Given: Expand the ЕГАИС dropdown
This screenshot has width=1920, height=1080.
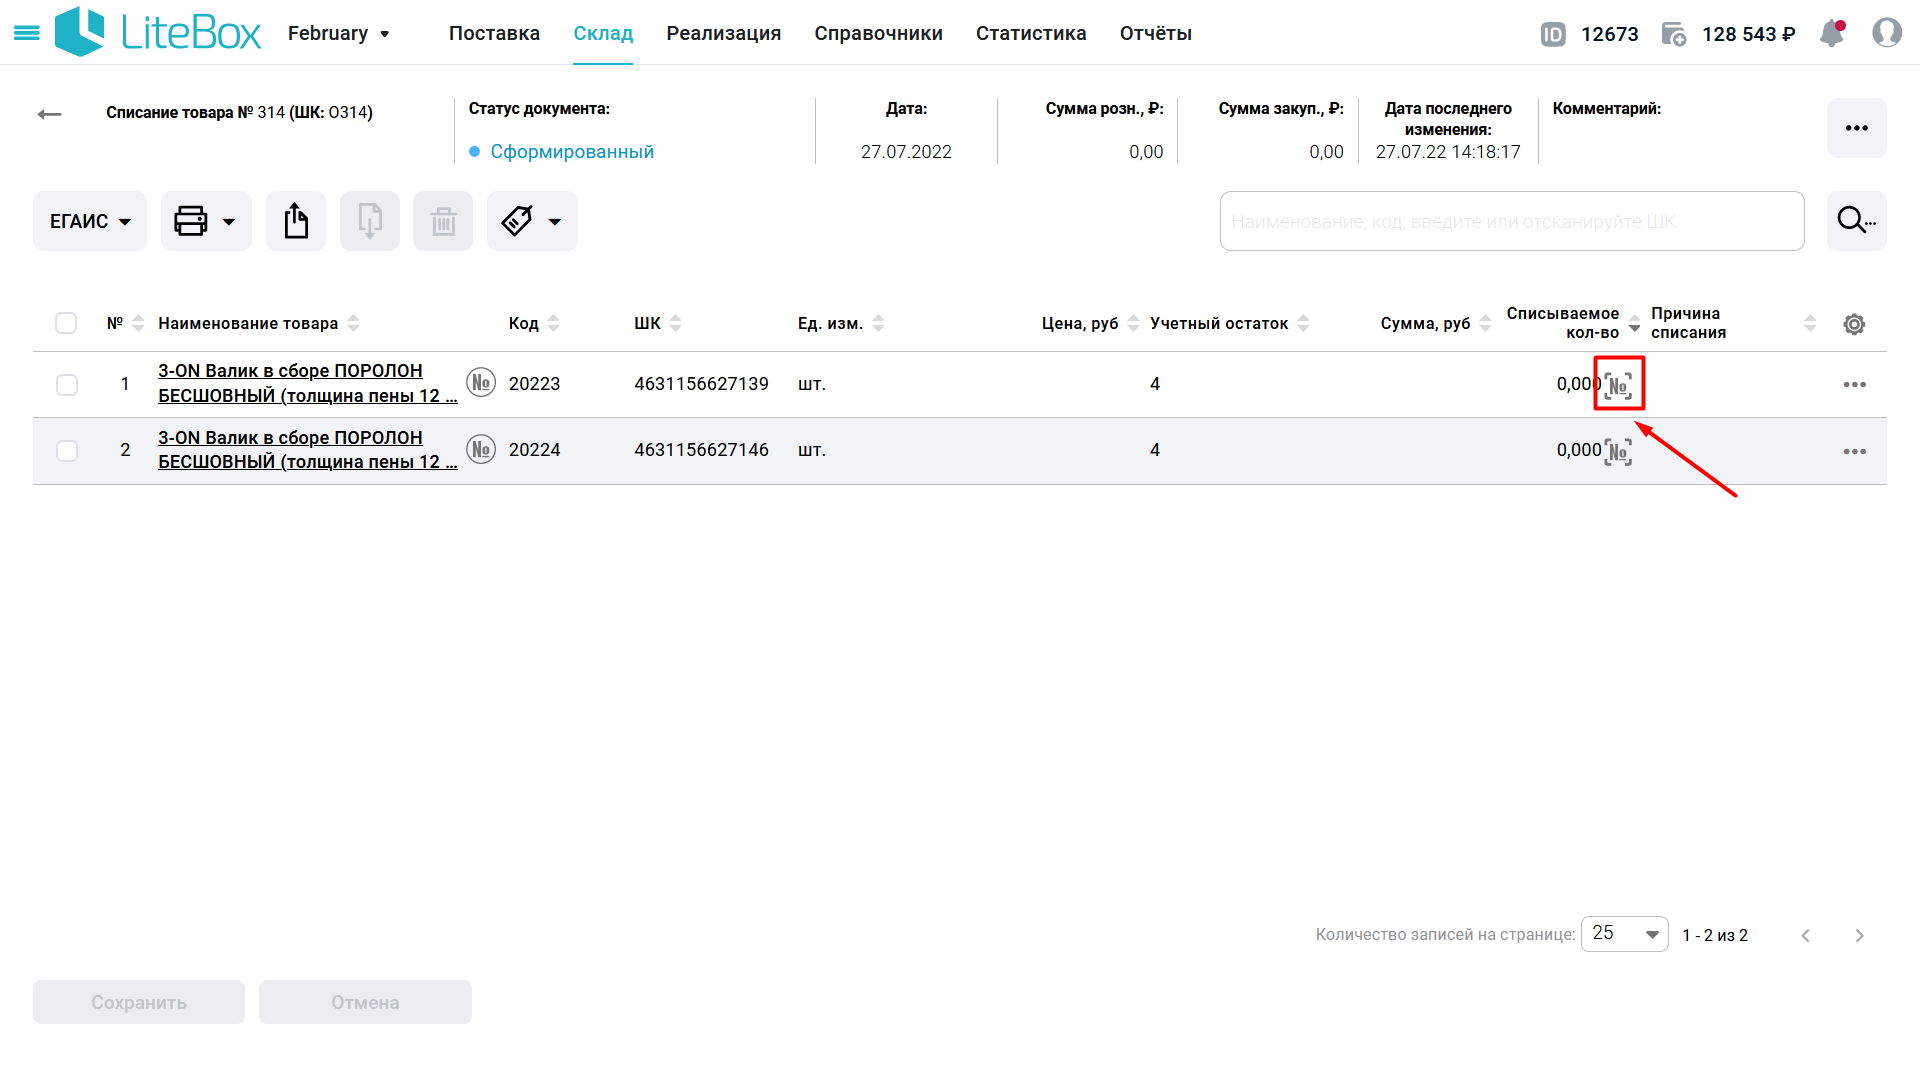Looking at the screenshot, I should click(90, 221).
